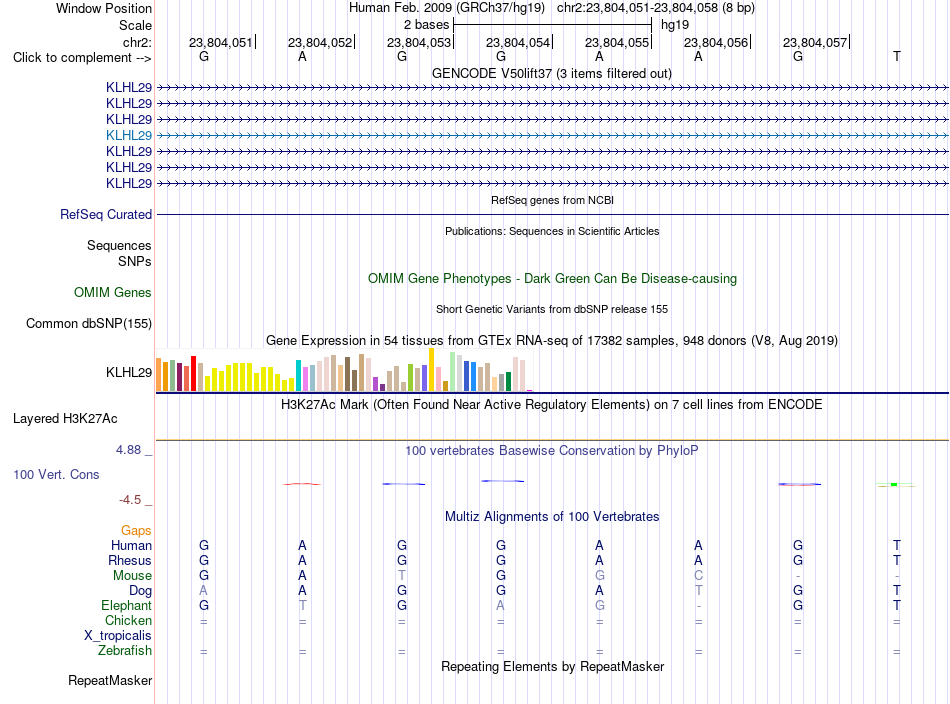950x704 pixels.
Task: Click the green PhyloP mark at rightmost base
Action: point(895,485)
